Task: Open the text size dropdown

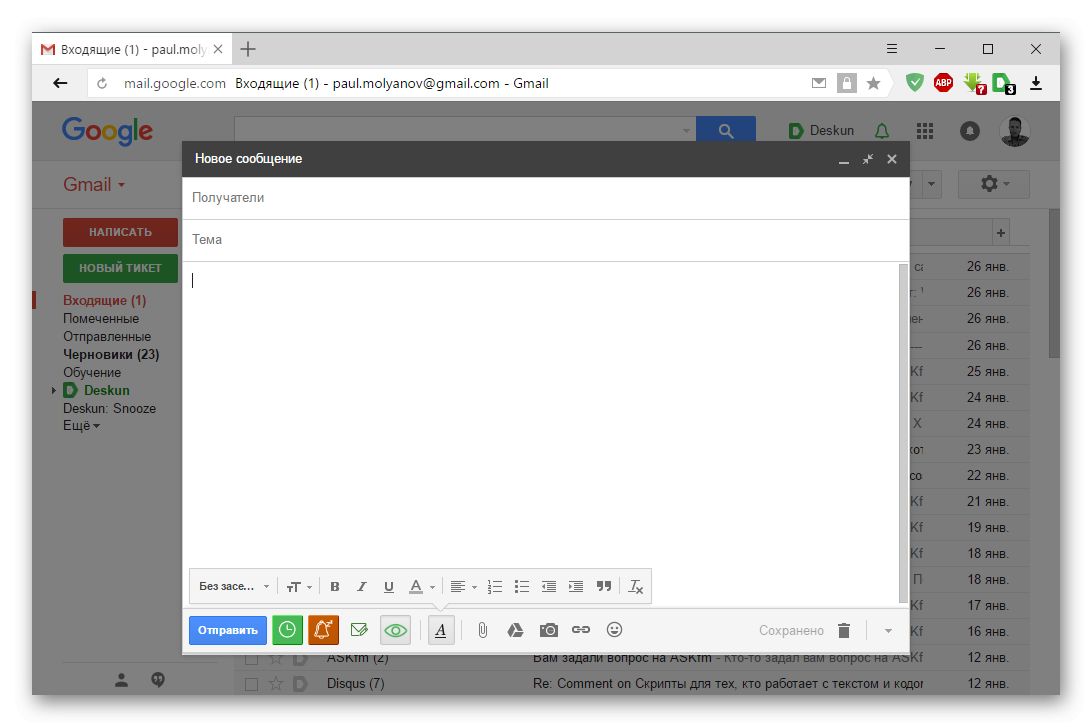Action: [298, 587]
